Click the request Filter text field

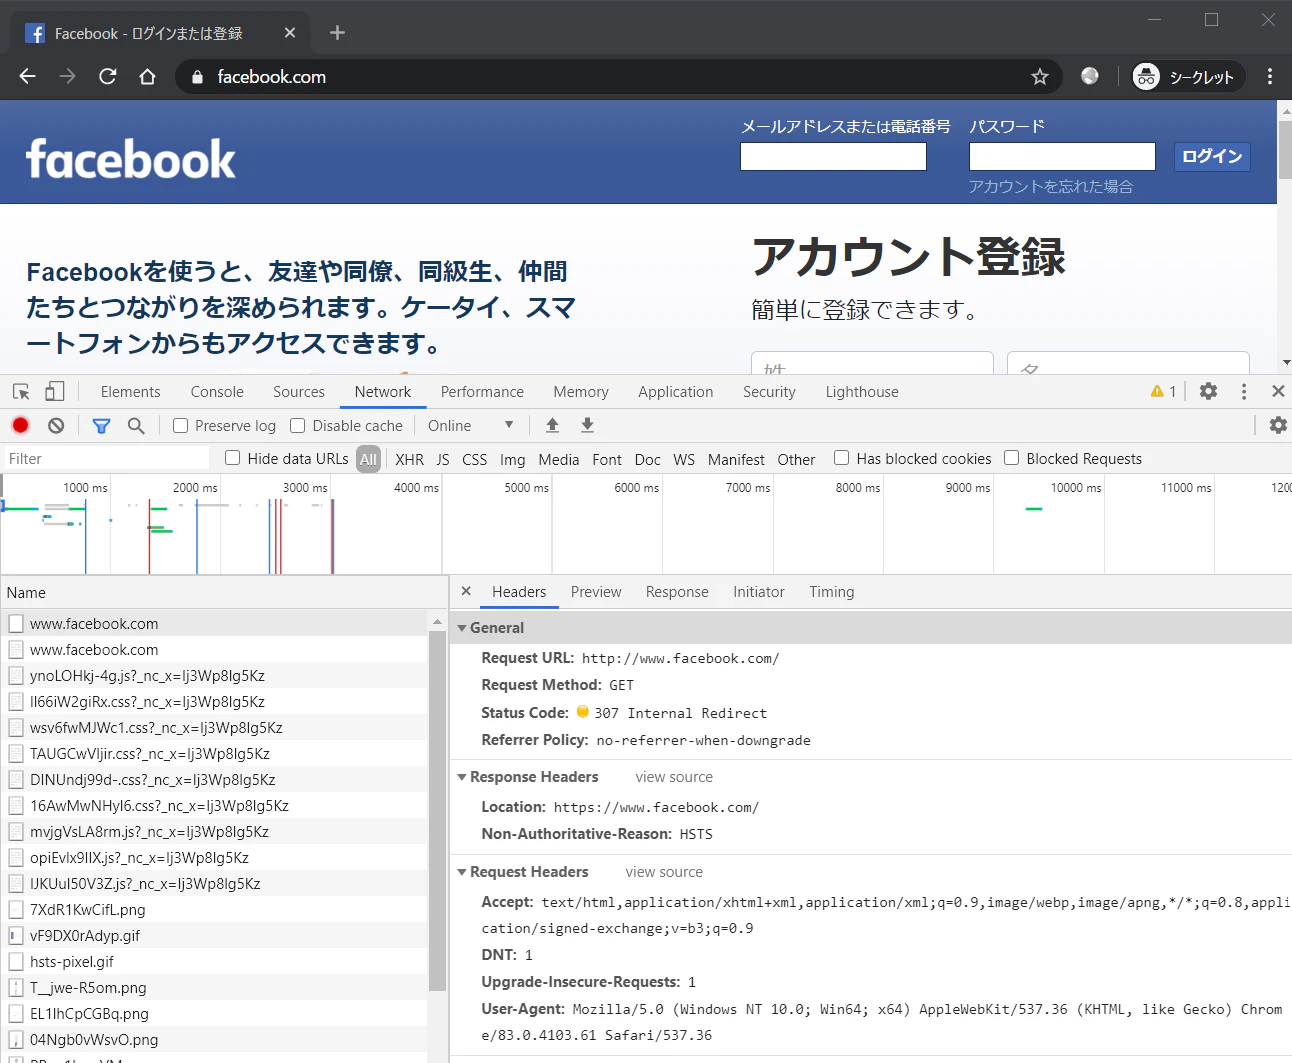pyautogui.click(x=106, y=459)
